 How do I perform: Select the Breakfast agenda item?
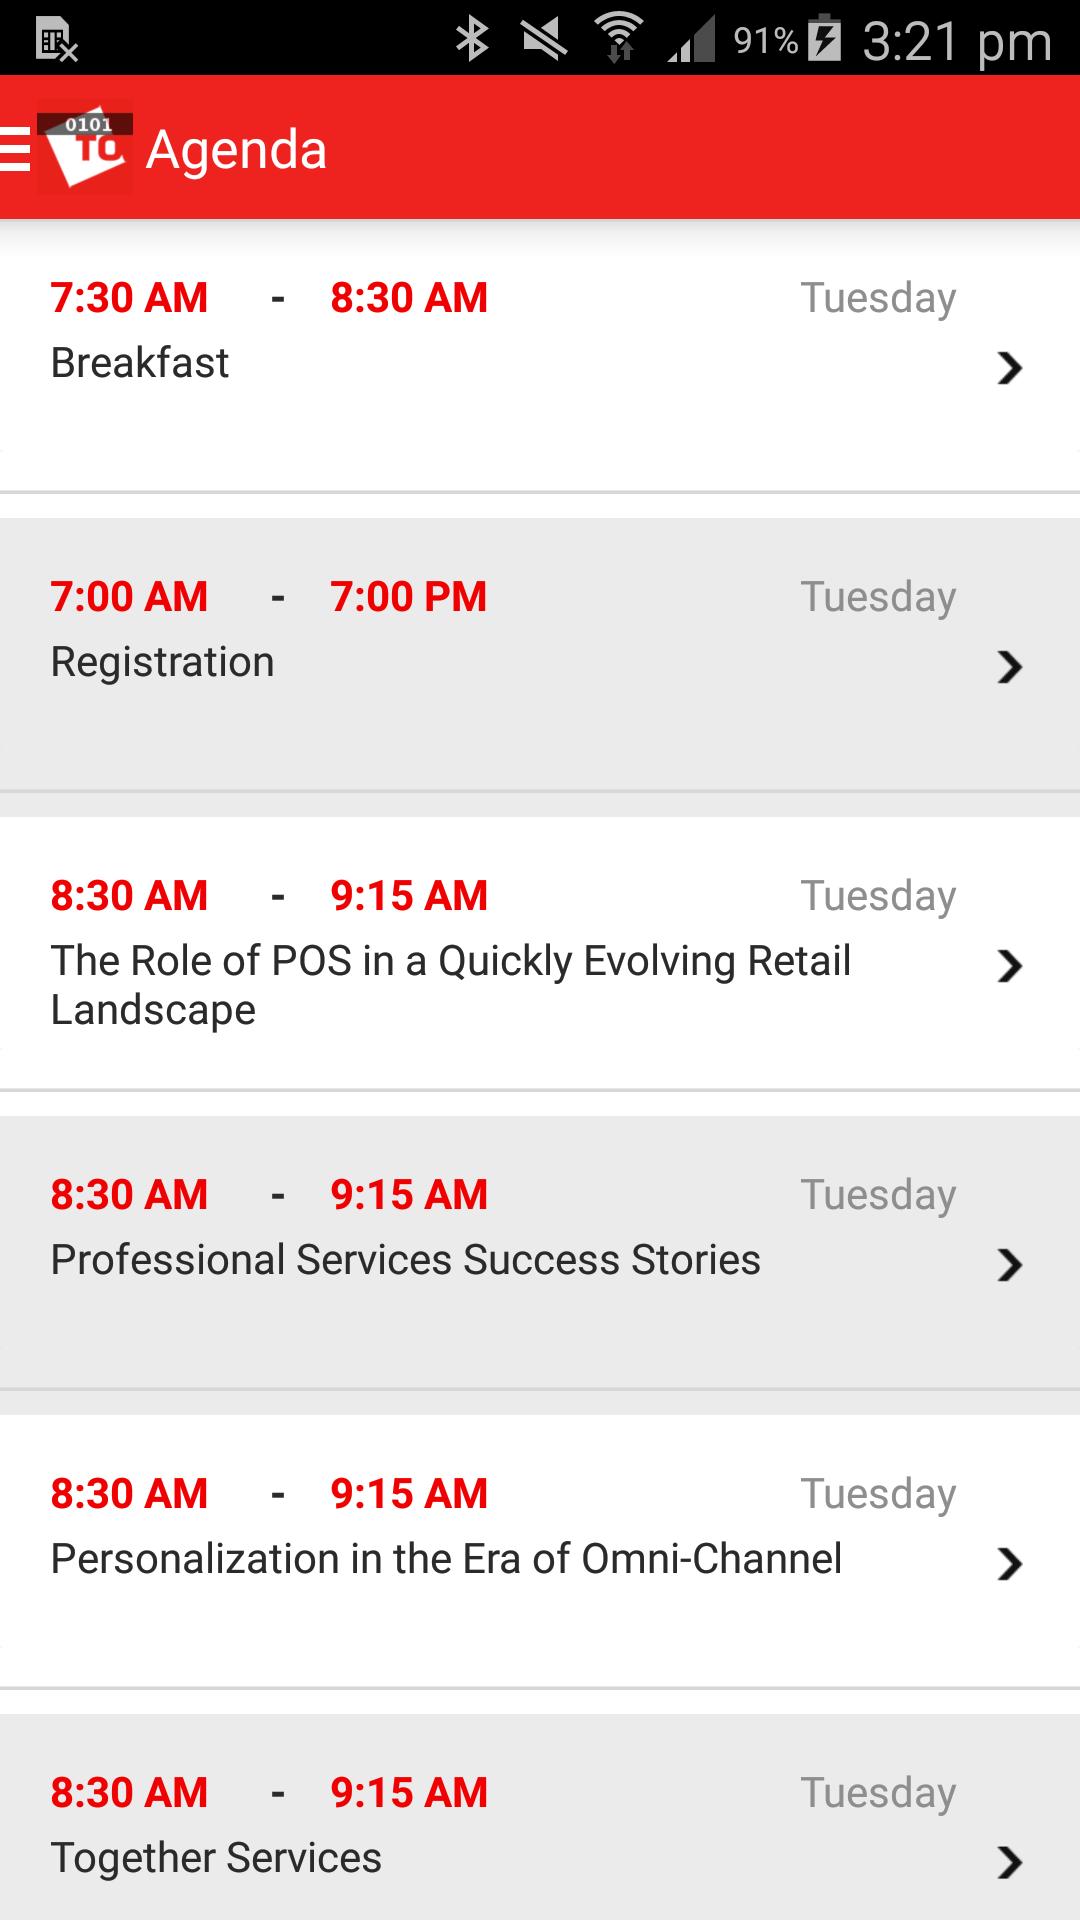point(140,363)
